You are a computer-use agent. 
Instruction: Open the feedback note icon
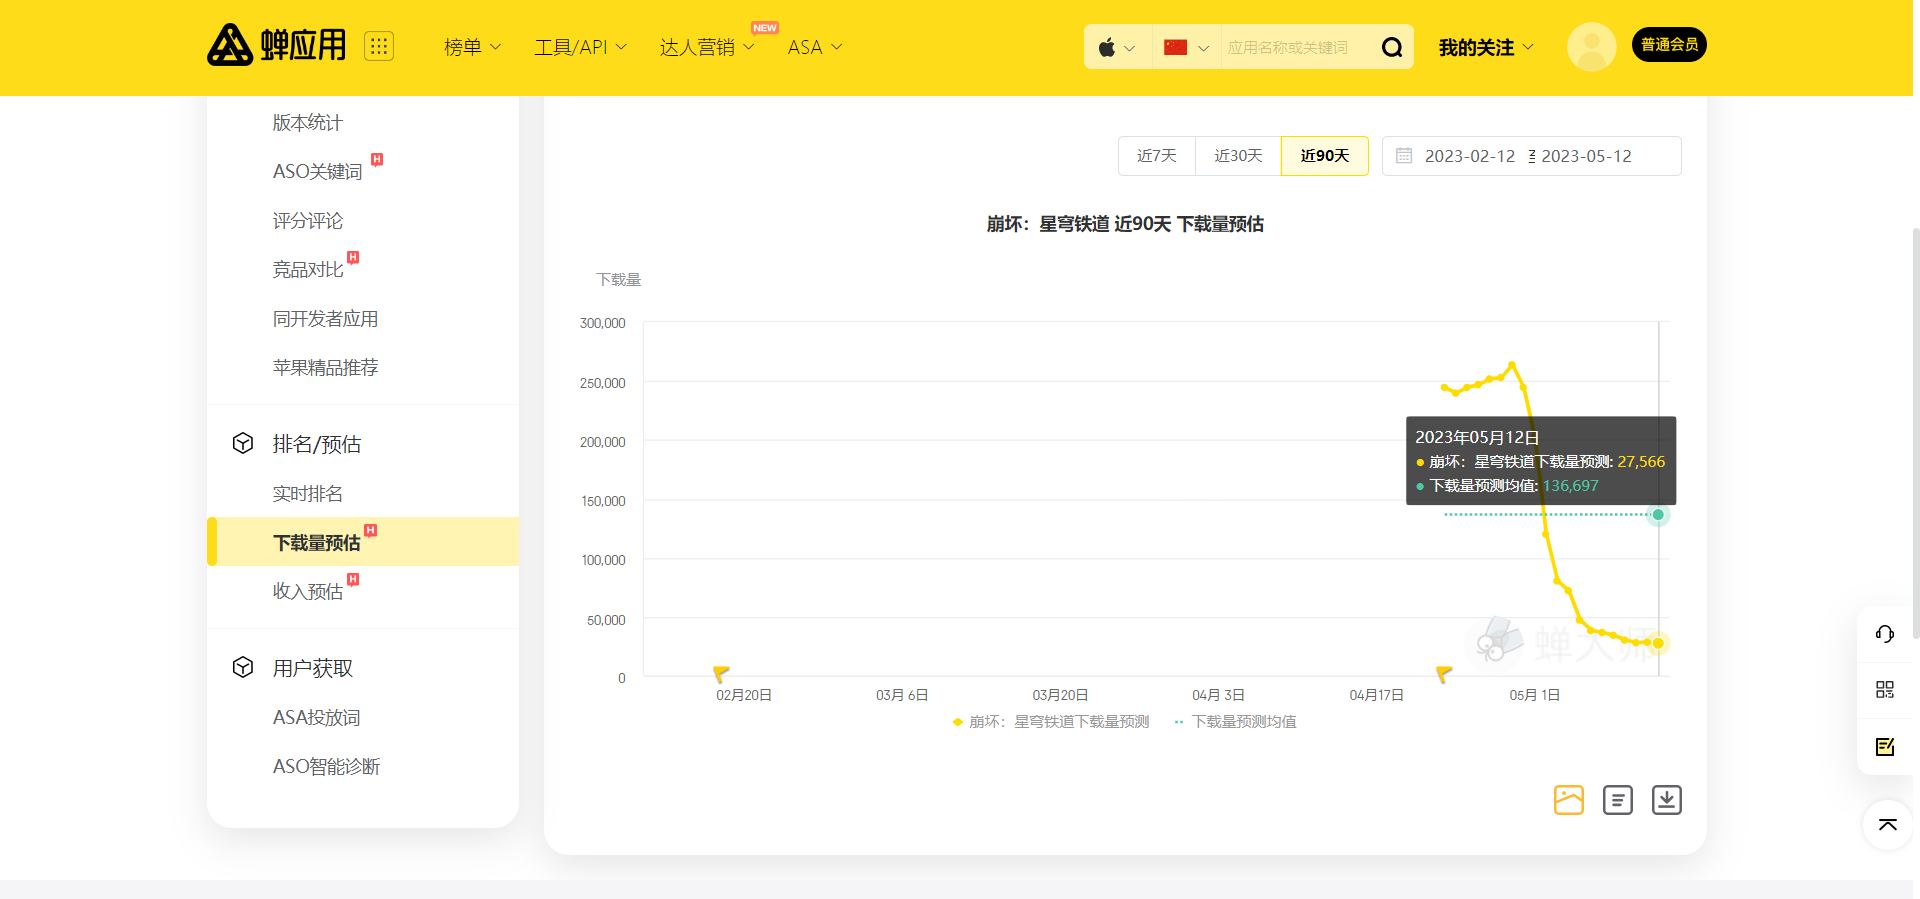coord(1885,746)
